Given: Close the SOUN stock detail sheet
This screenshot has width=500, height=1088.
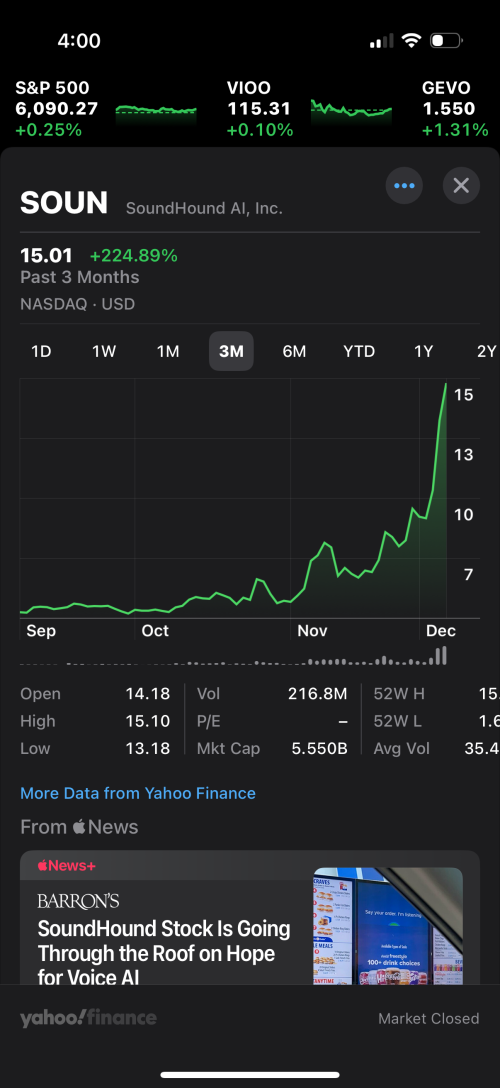Looking at the screenshot, I should click(x=461, y=185).
